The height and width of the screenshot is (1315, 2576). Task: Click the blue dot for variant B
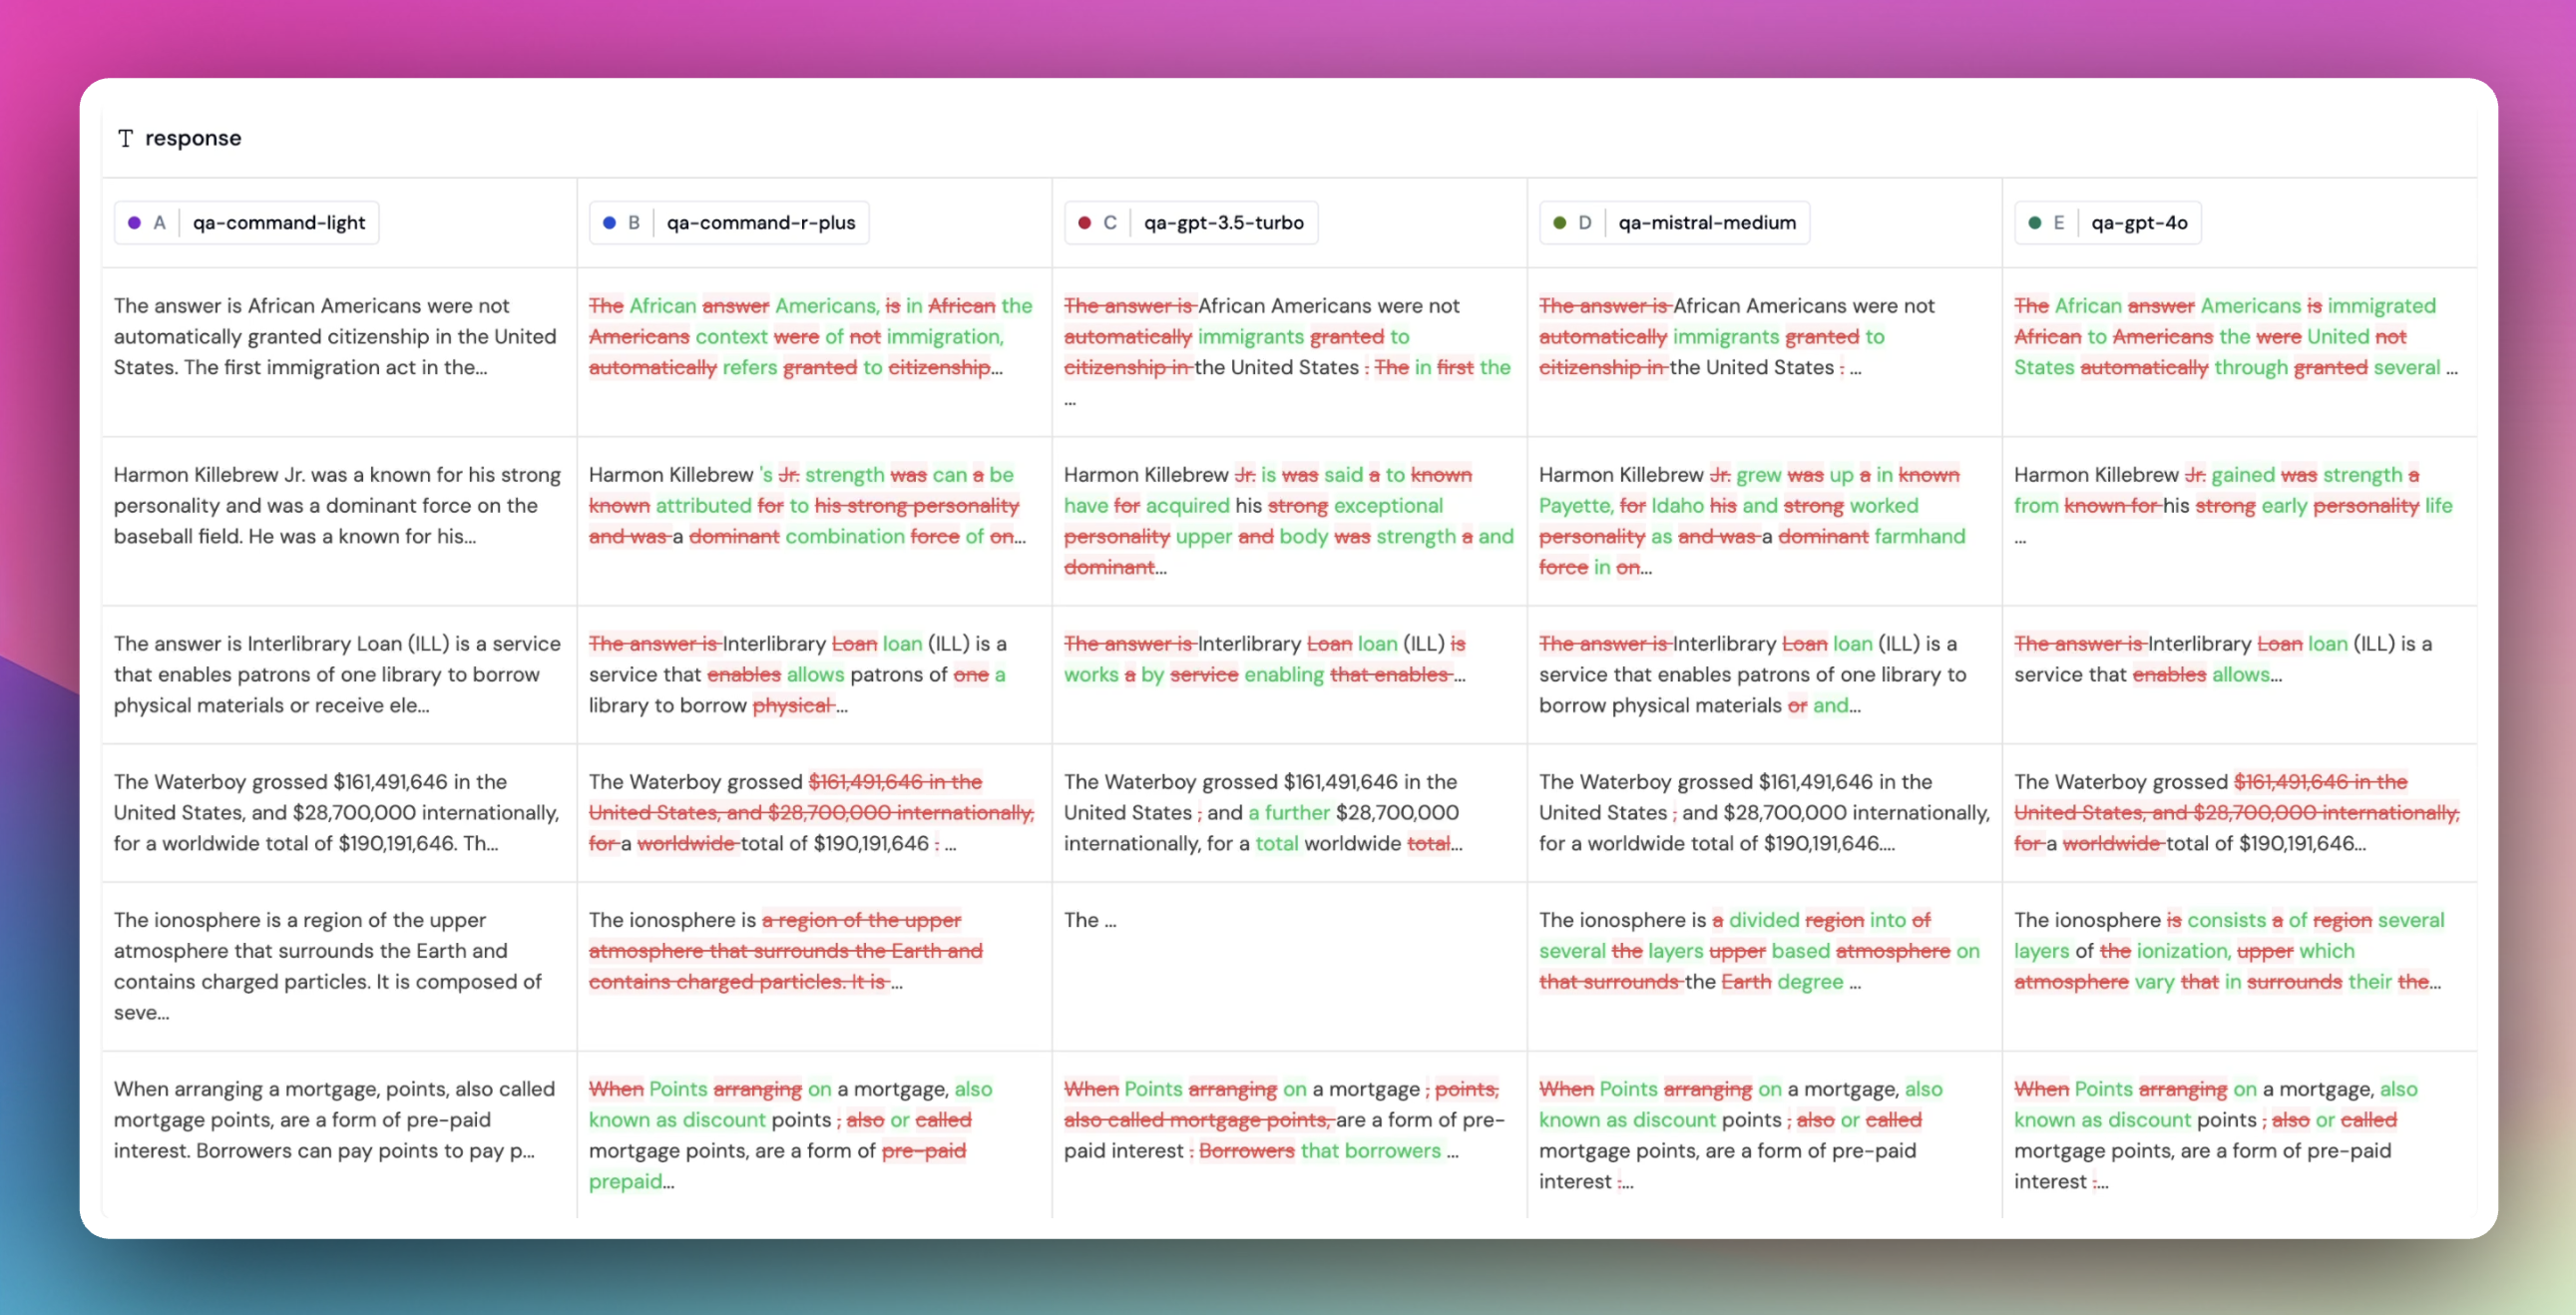609,223
